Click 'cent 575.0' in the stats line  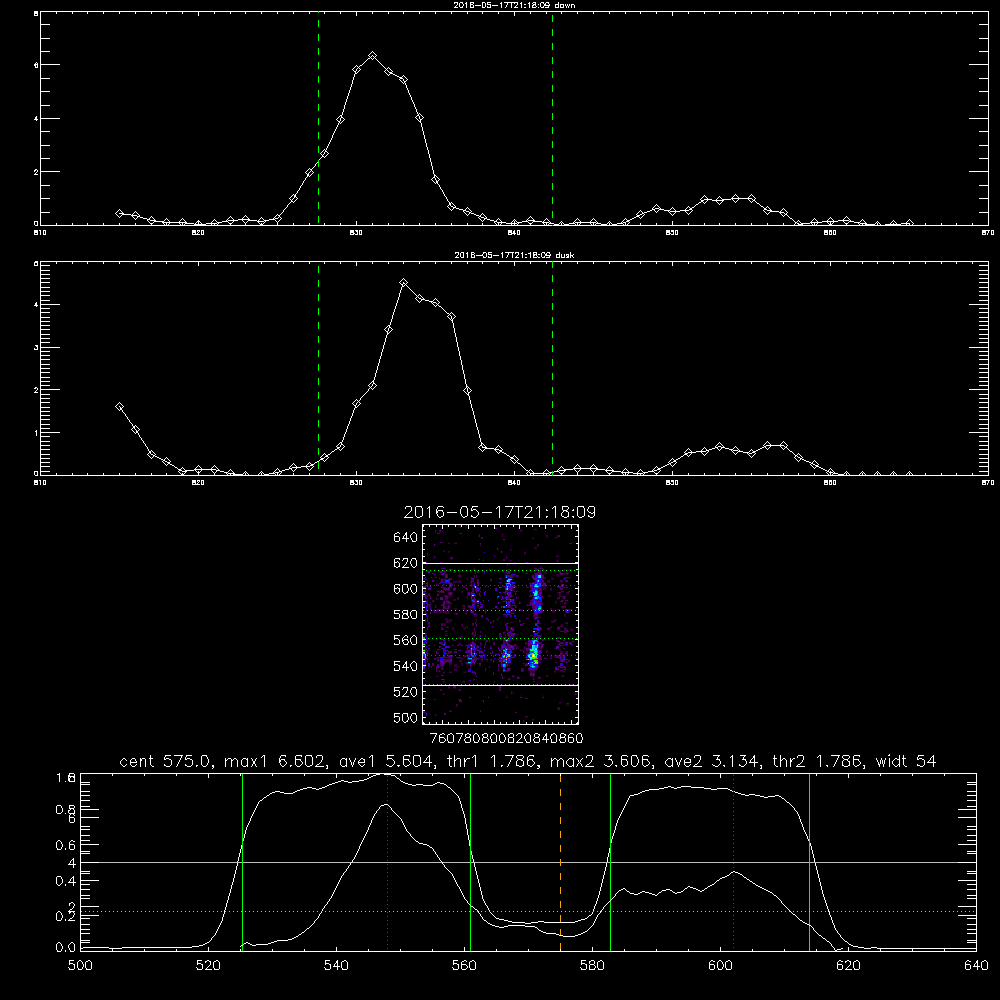coord(166,761)
